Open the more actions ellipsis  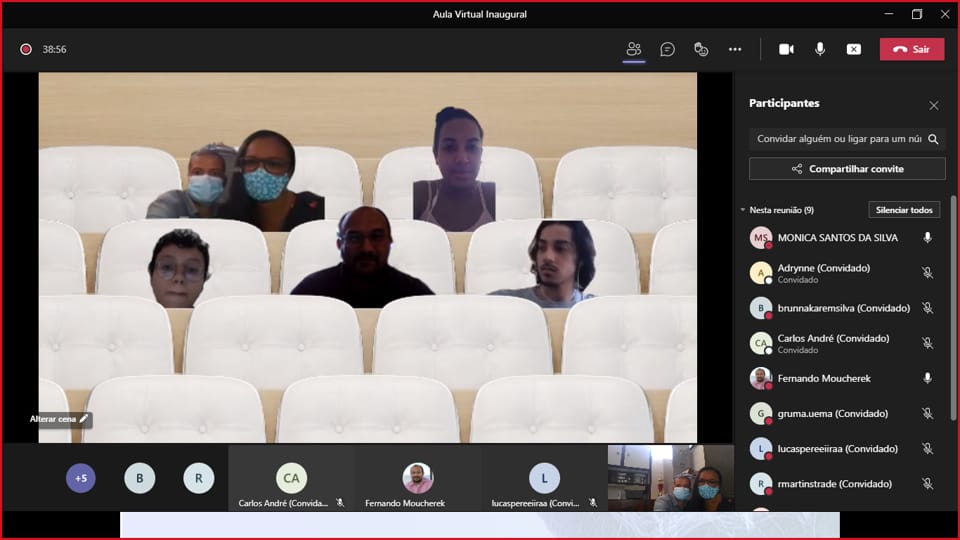tap(735, 49)
